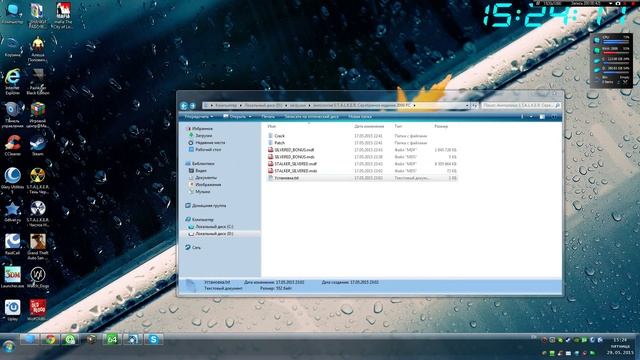The width and height of the screenshot is (640, 360).
Task: Click the Windows Start orb
Action: [8, 346]
